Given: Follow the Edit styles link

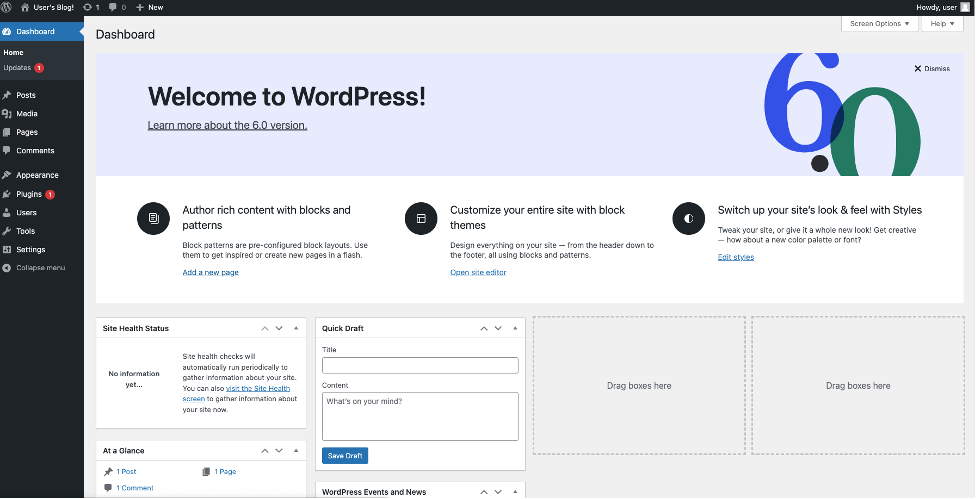Looking at the screenshot, I should pos(736,257).
